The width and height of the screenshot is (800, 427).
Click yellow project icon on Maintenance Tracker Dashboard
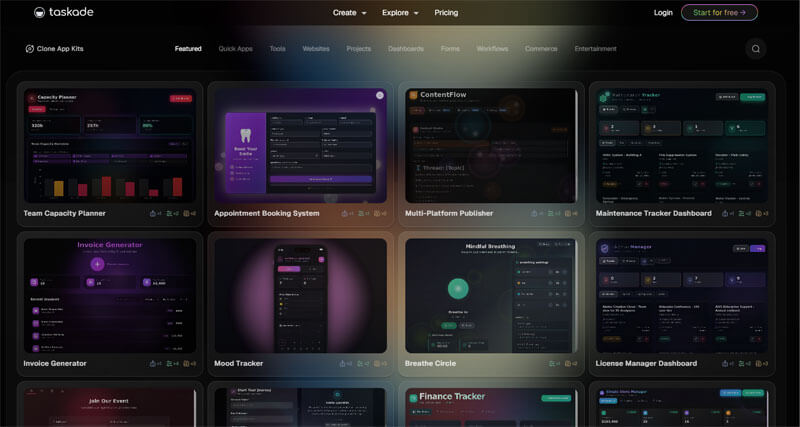coord(759,214)
